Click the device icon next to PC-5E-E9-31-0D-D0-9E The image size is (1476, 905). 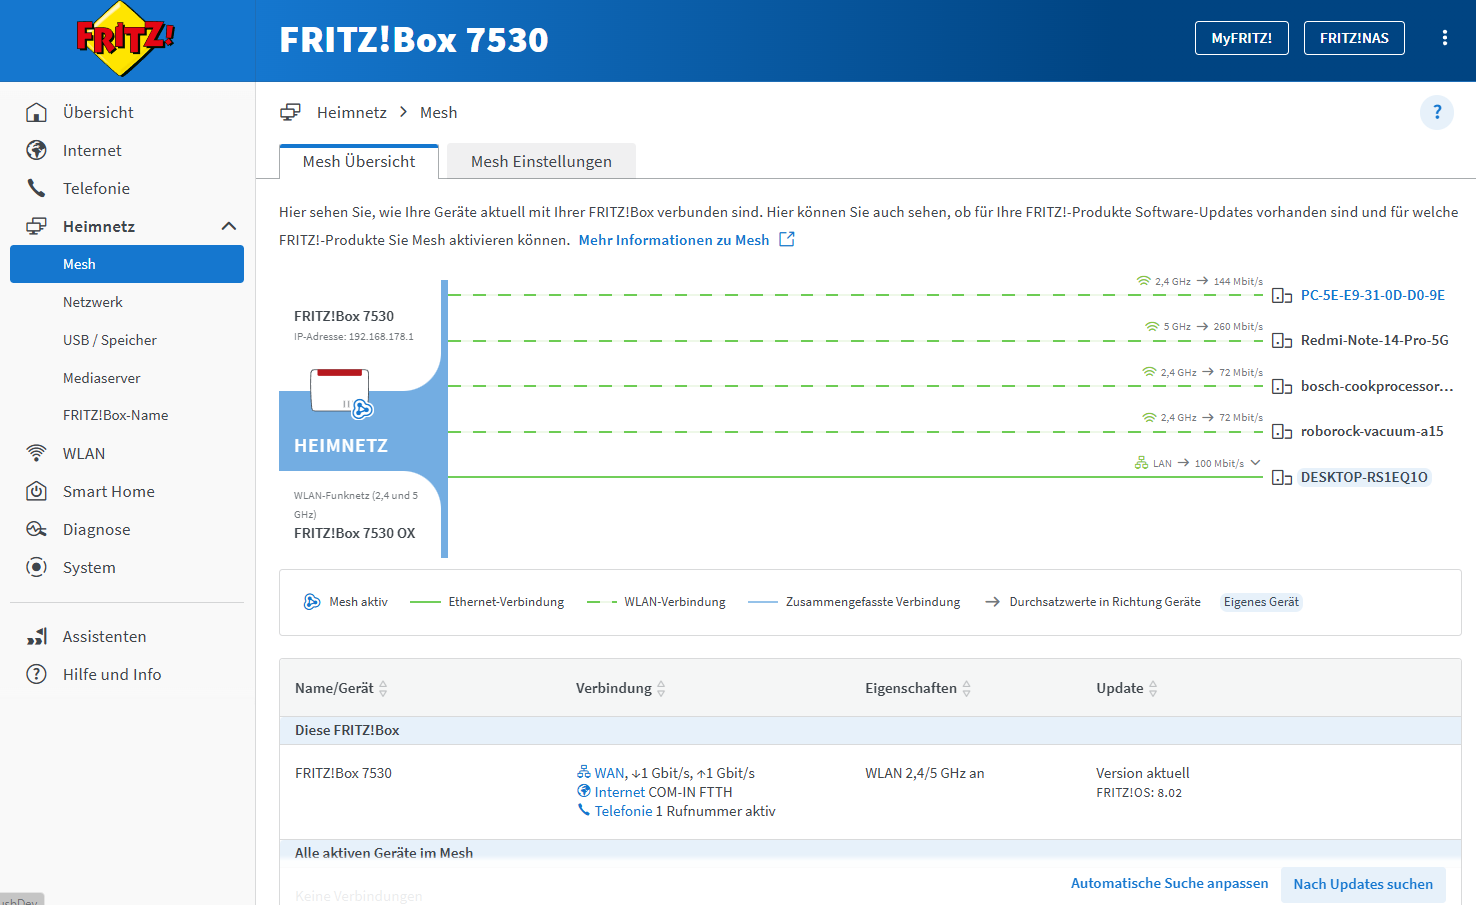tap(1282, 296)
